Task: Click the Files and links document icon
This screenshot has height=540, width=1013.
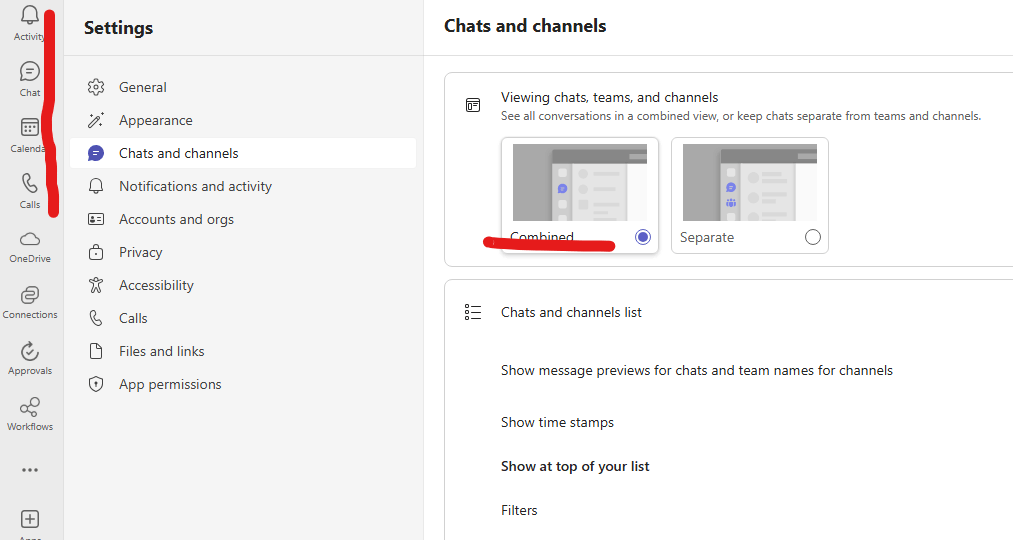Action: tap(96, 351)
